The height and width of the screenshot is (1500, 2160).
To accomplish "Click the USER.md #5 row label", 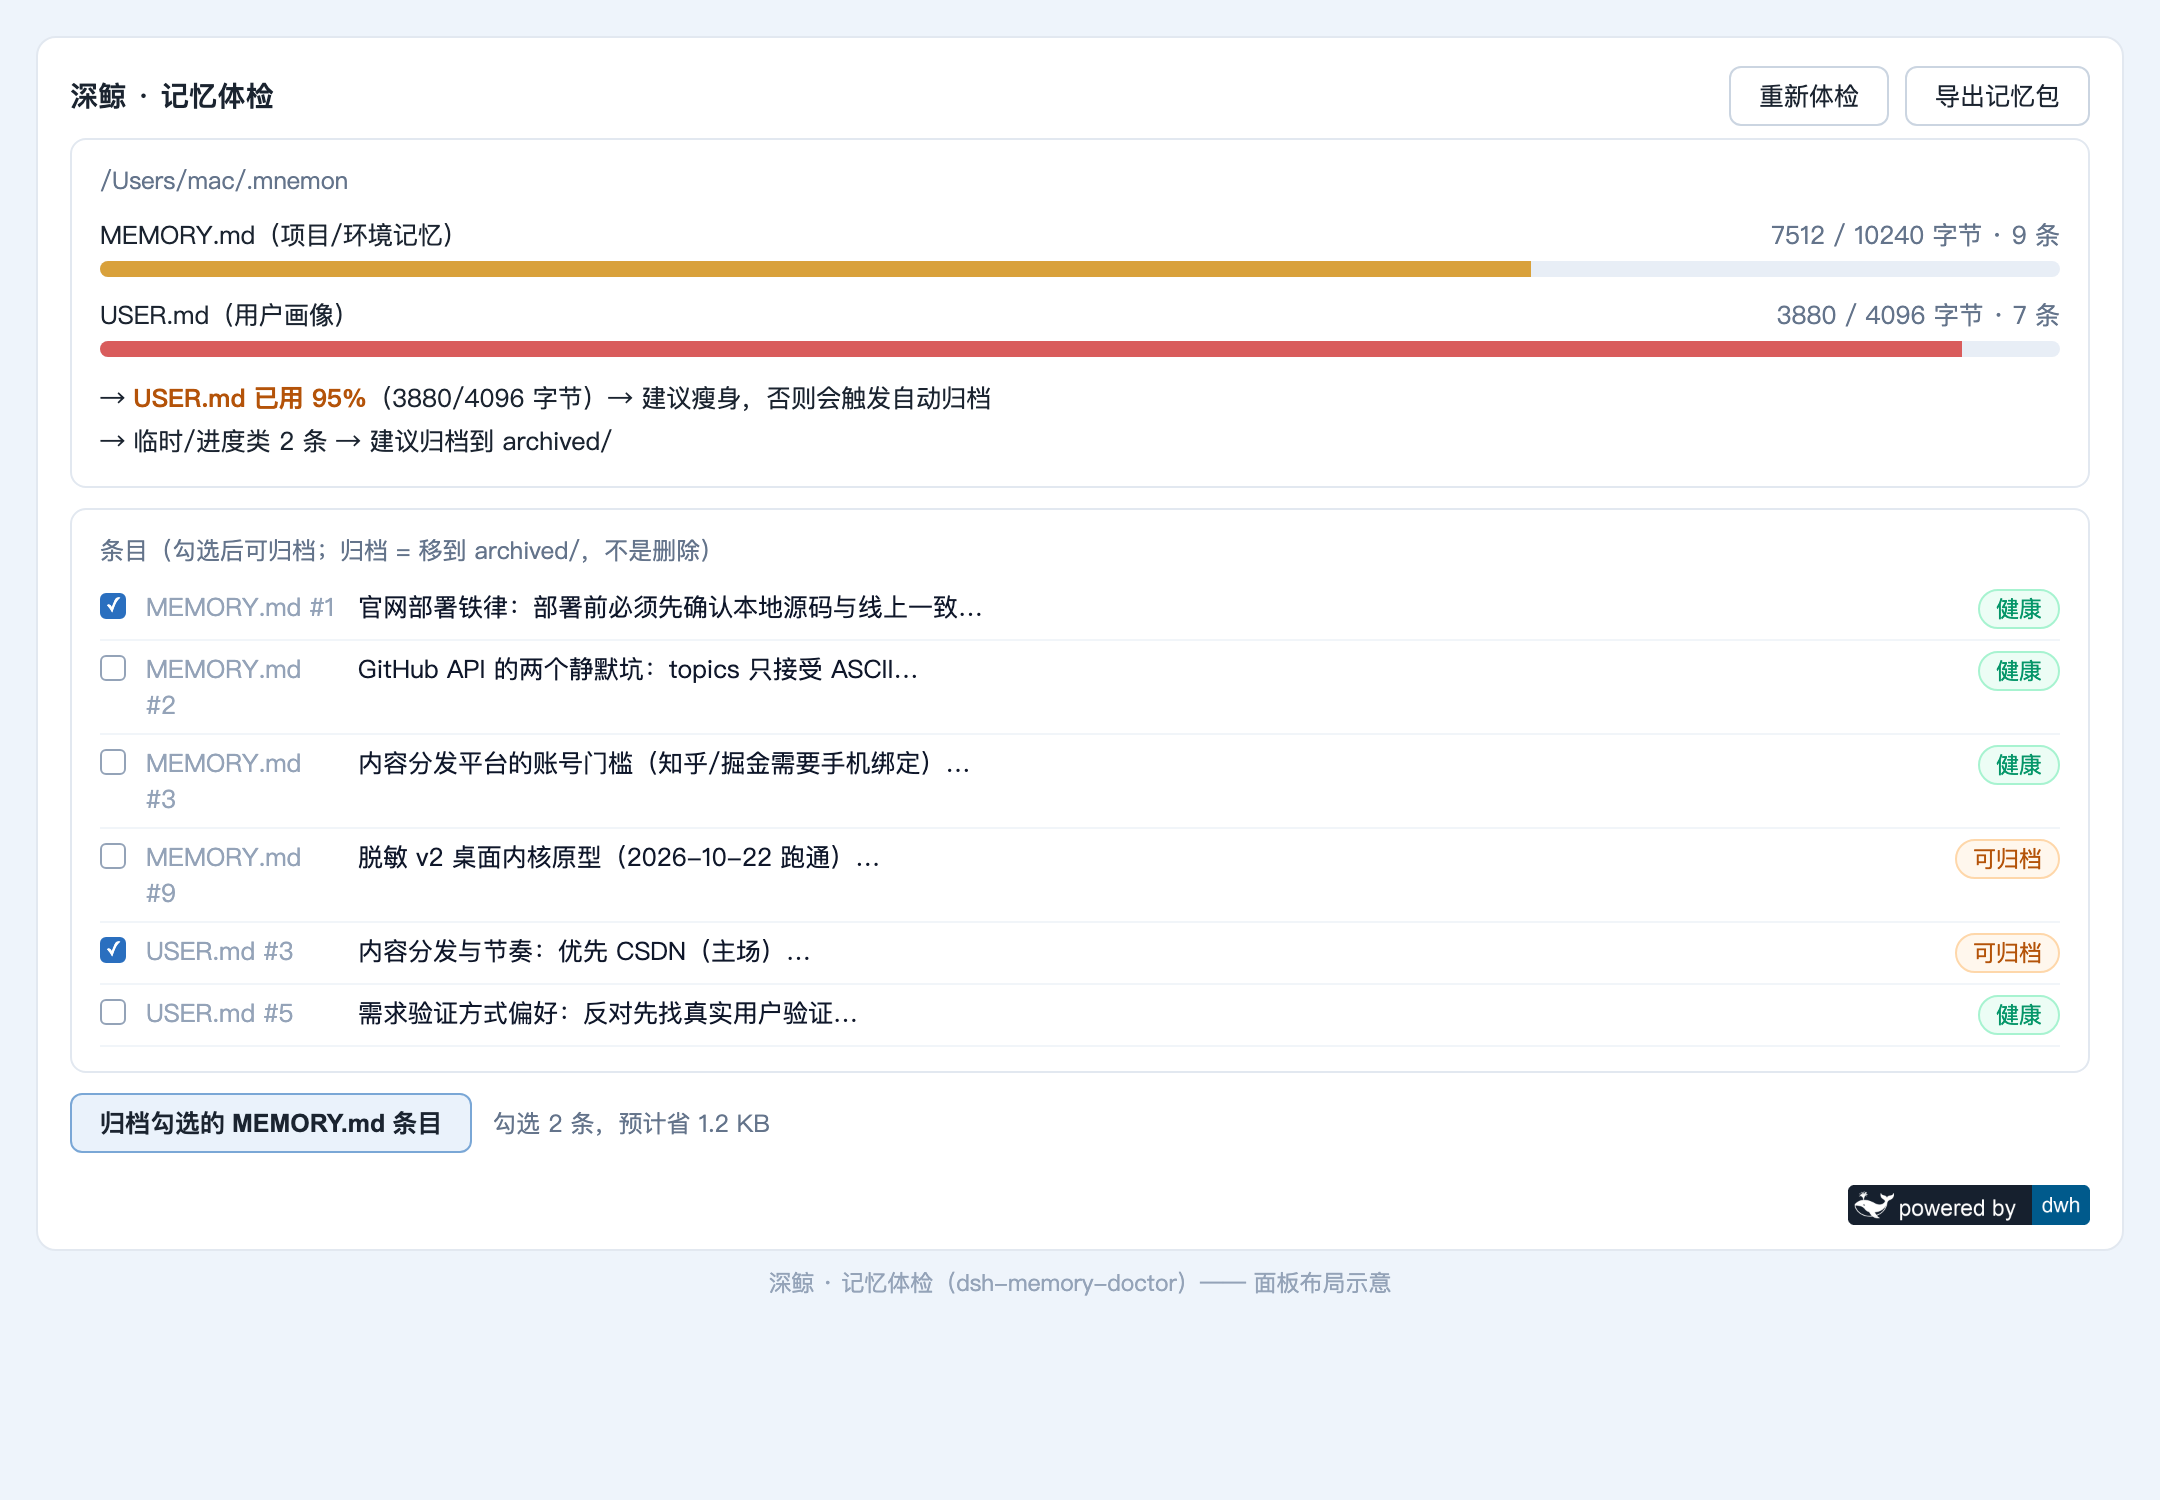I will 219,1013.
